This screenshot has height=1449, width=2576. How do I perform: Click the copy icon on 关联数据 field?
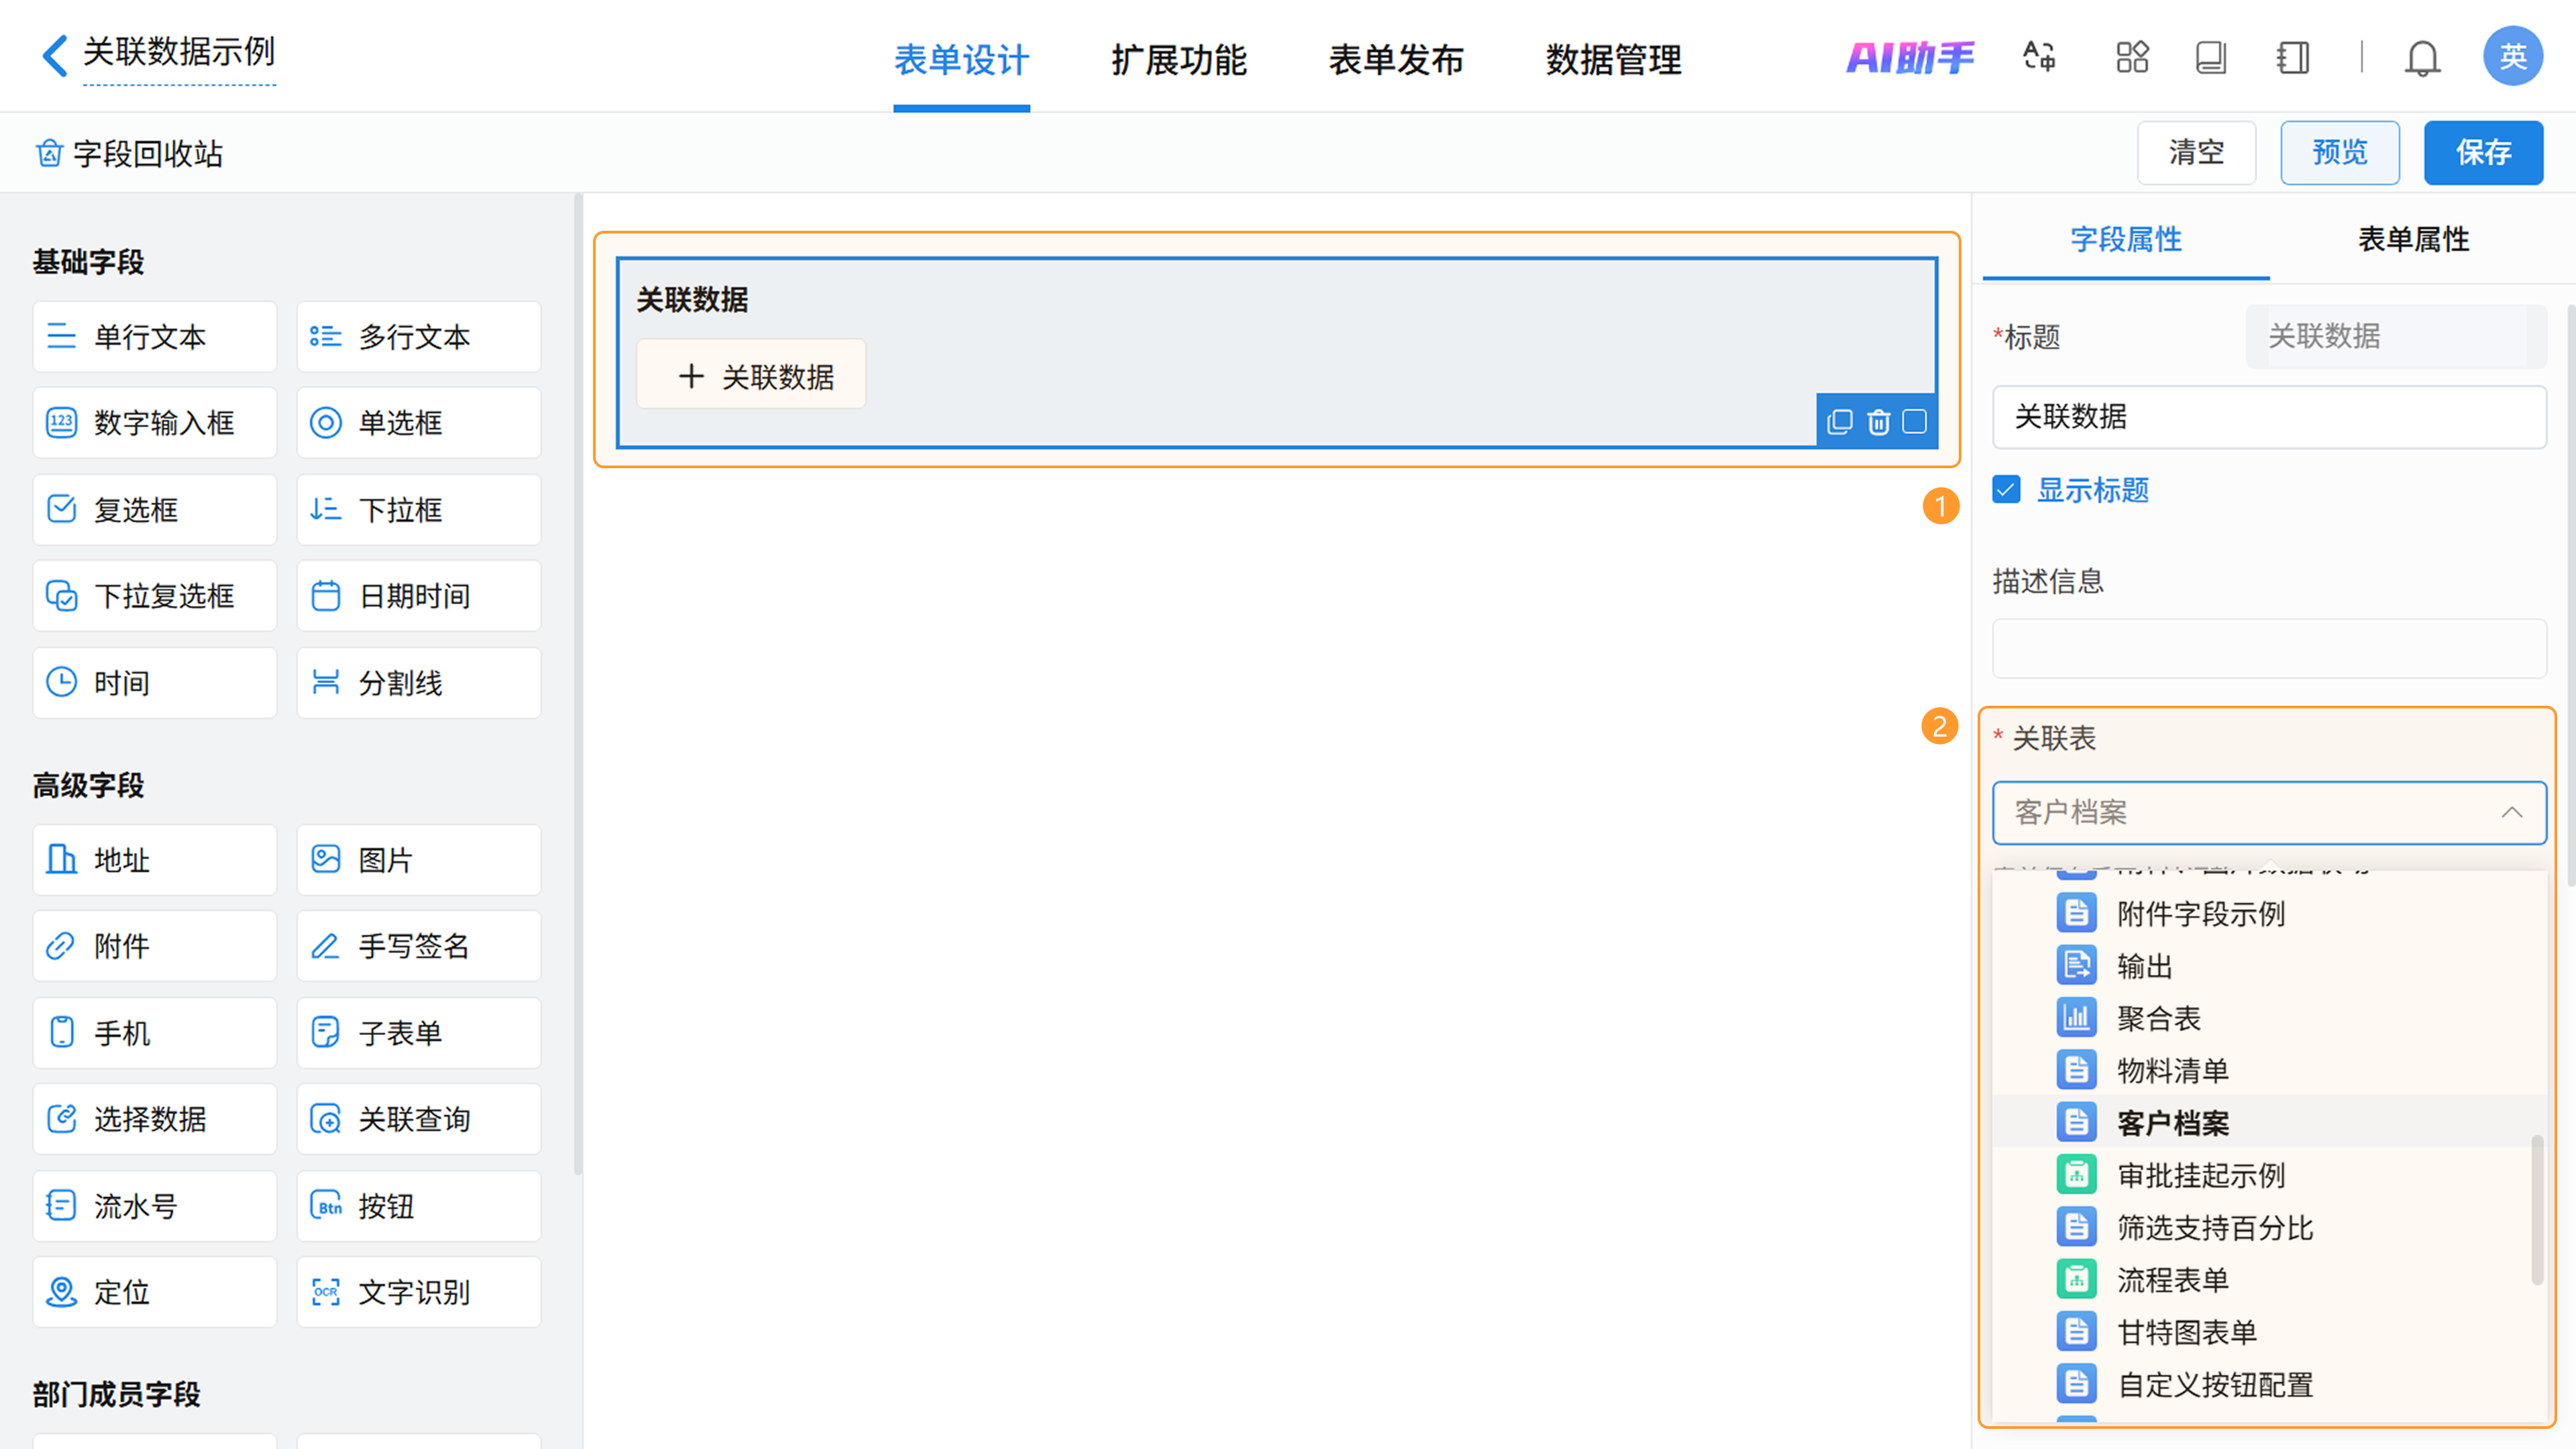pos(1839,422)
